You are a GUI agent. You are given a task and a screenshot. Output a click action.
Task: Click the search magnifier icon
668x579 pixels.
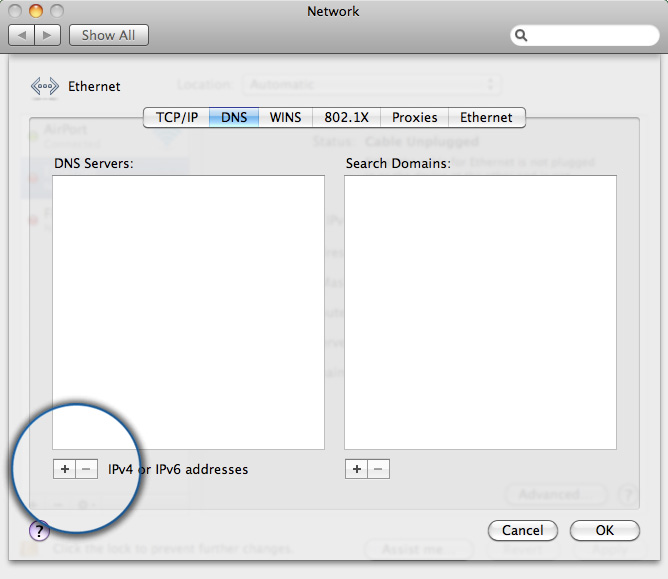click(x=521, y=35)
